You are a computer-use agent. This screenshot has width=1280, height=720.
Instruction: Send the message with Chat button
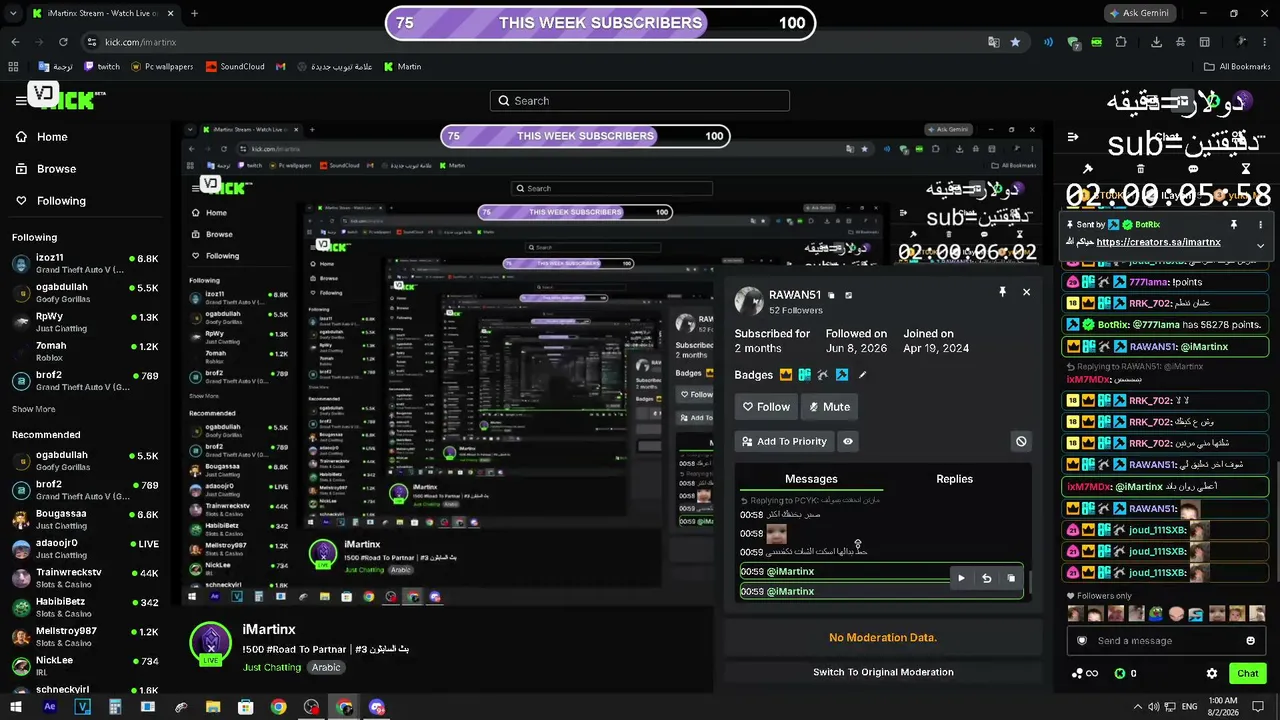coord(1248,673)
